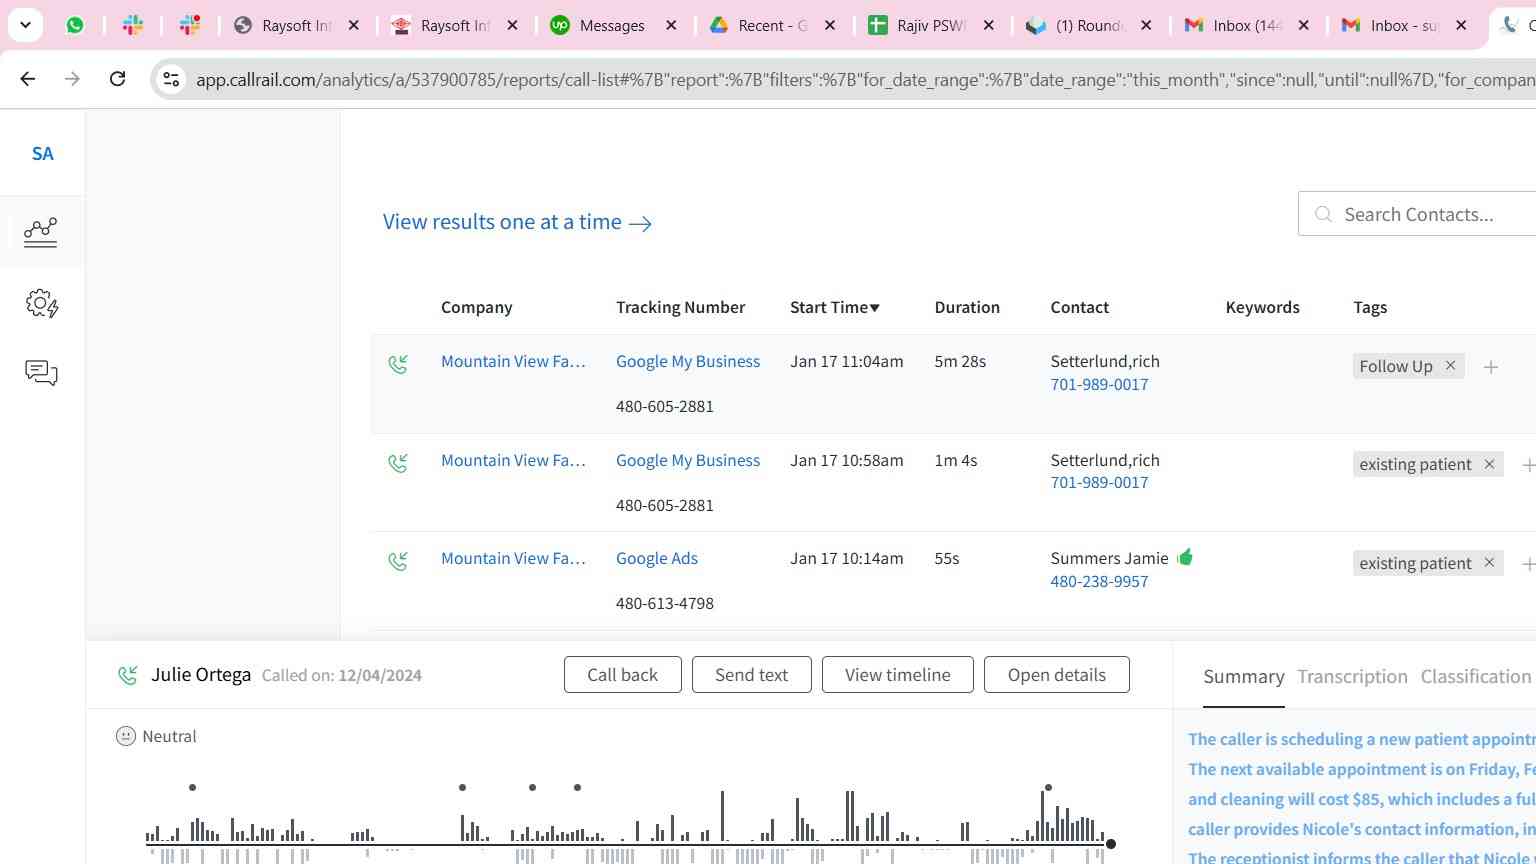
Task: Add a tag to the 11:04am call
Action: pos(1491,367)
